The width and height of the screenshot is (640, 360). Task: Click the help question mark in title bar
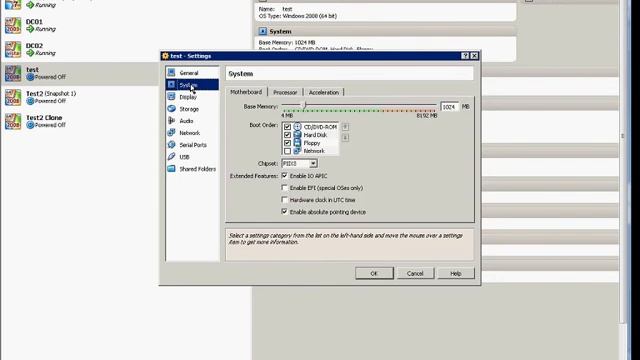[x=465, y=56]
